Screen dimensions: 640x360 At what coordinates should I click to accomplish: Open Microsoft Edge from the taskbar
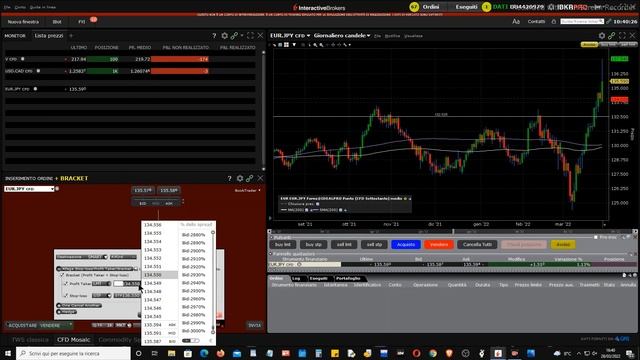click(x=204, y=353)
